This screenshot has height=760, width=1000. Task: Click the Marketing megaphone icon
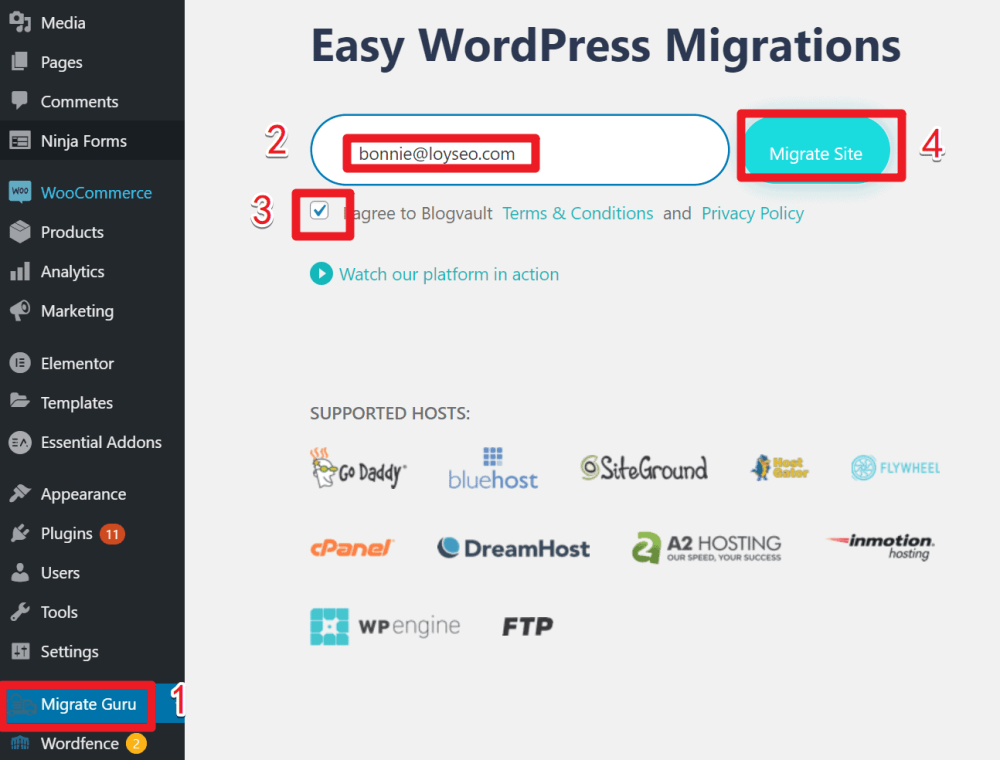click(x=20, y=311)
